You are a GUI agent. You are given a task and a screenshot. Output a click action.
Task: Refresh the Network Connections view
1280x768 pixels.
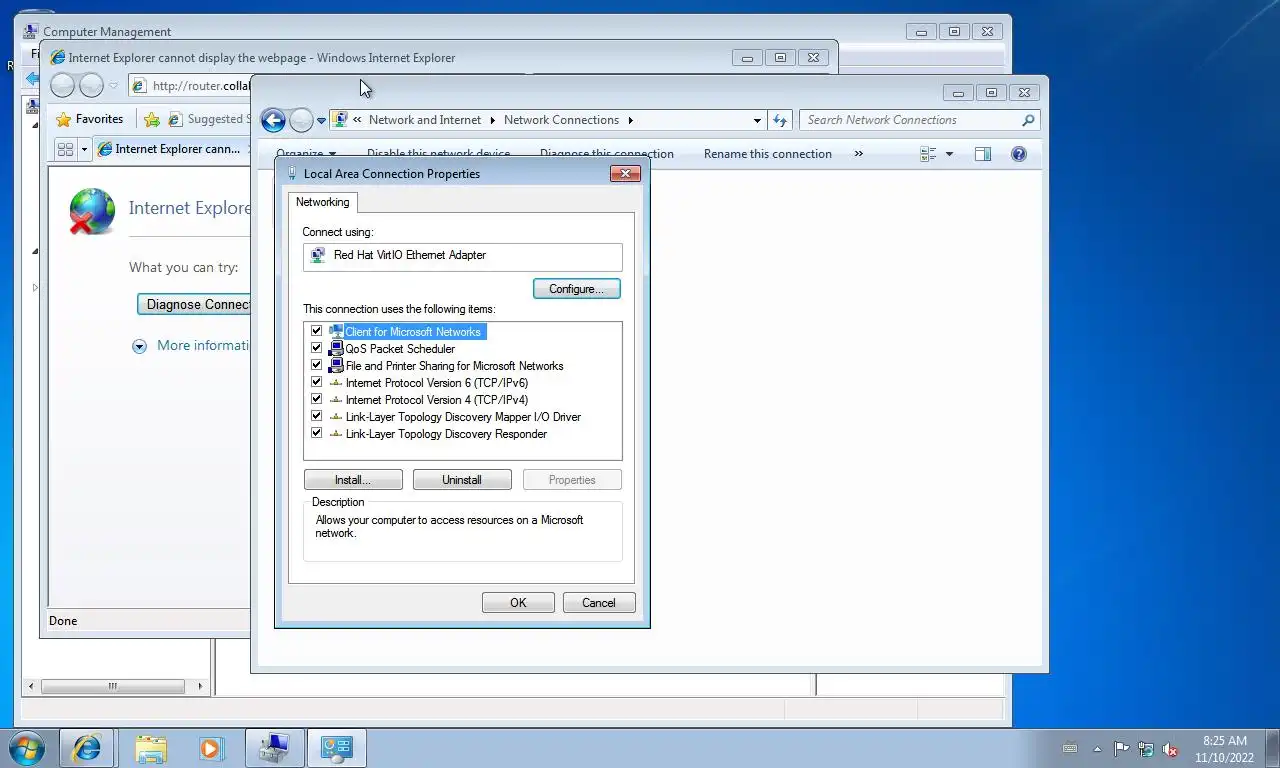point(780,120)
